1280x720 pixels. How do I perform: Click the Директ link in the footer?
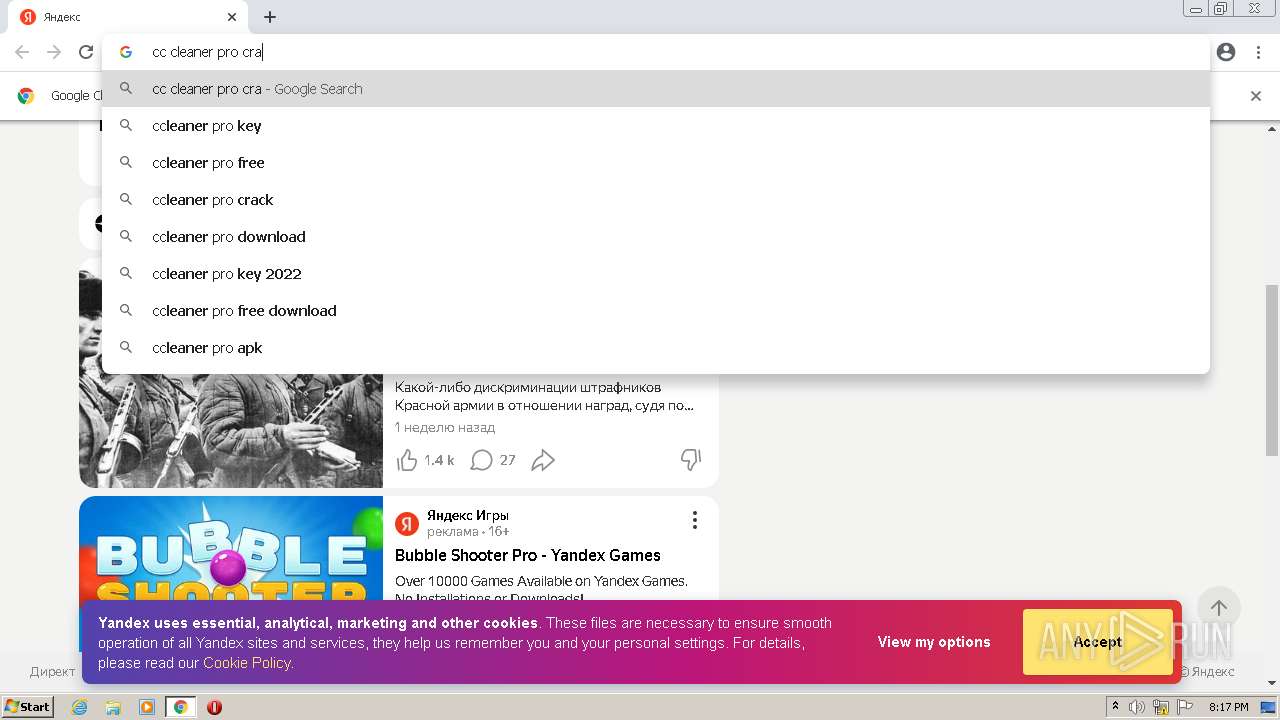[x=52, y=672]
